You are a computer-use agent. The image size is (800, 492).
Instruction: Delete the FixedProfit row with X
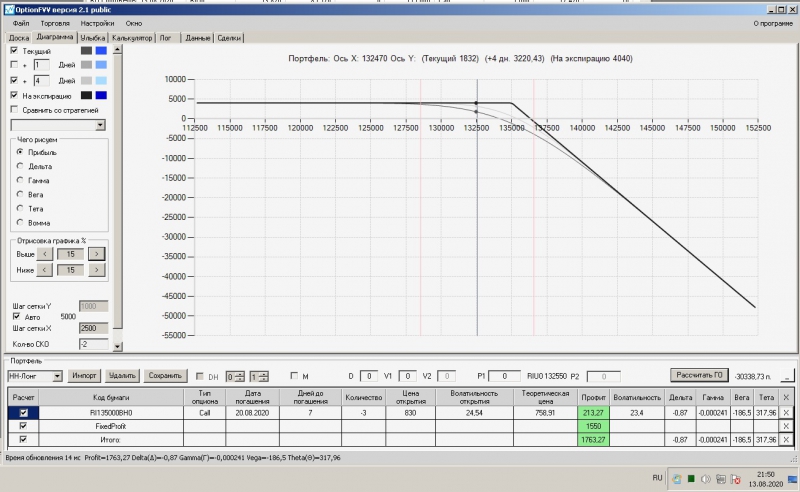(x=786, y=426)
